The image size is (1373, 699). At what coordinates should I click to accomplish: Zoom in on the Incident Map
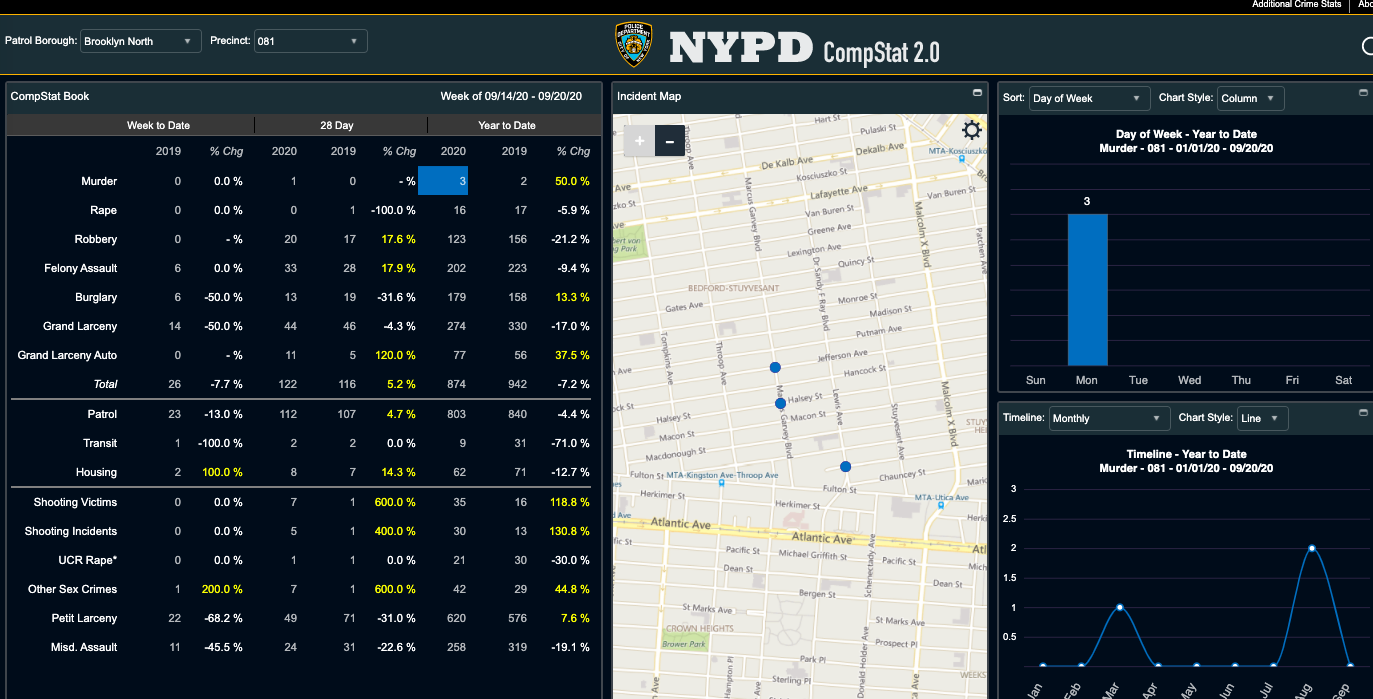click(640, 141)
